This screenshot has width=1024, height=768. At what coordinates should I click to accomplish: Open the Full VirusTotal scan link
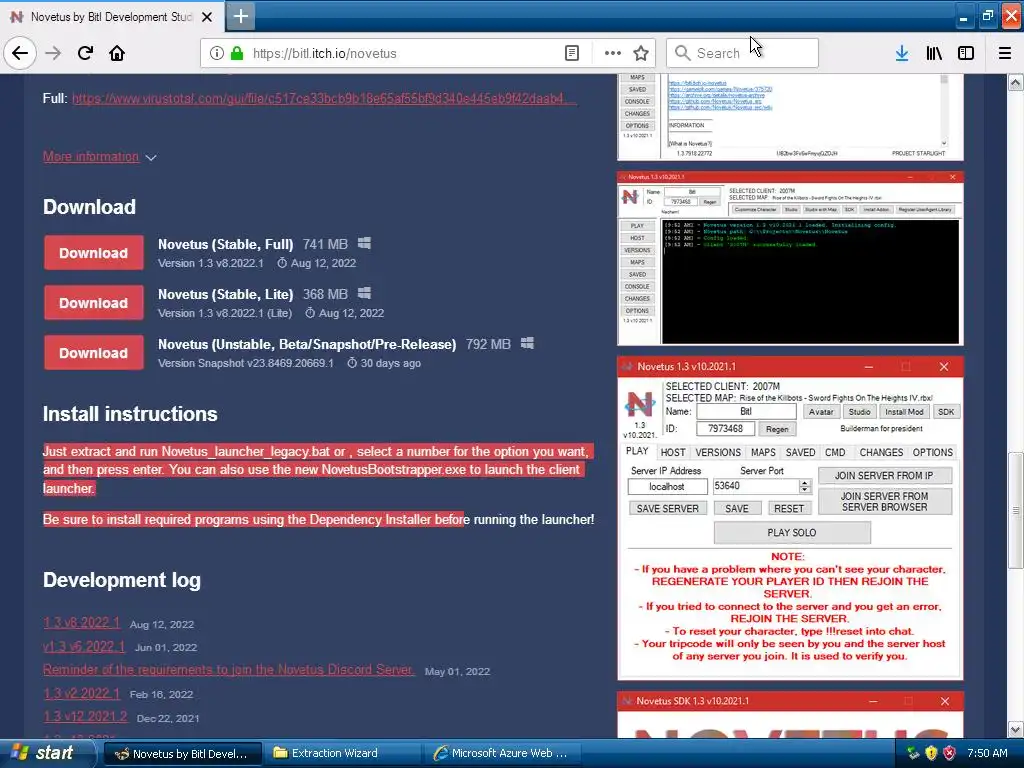[324, 99]
